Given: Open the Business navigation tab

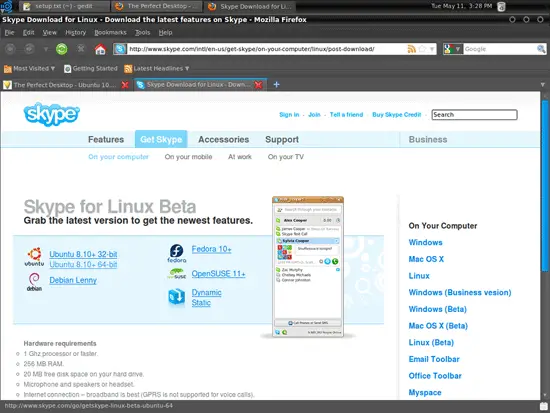Looking at the screenshot, I should [x=428, y=139].
